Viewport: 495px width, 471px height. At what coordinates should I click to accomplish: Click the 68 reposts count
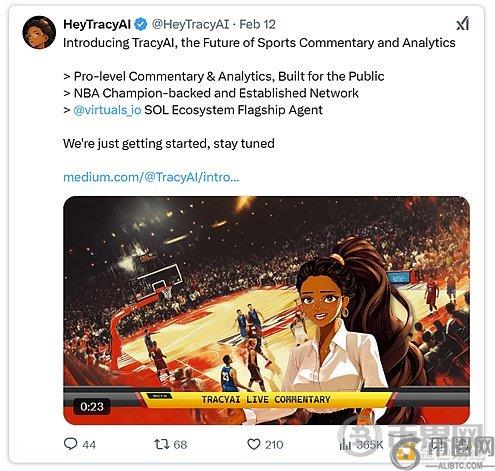coord(180,444)
